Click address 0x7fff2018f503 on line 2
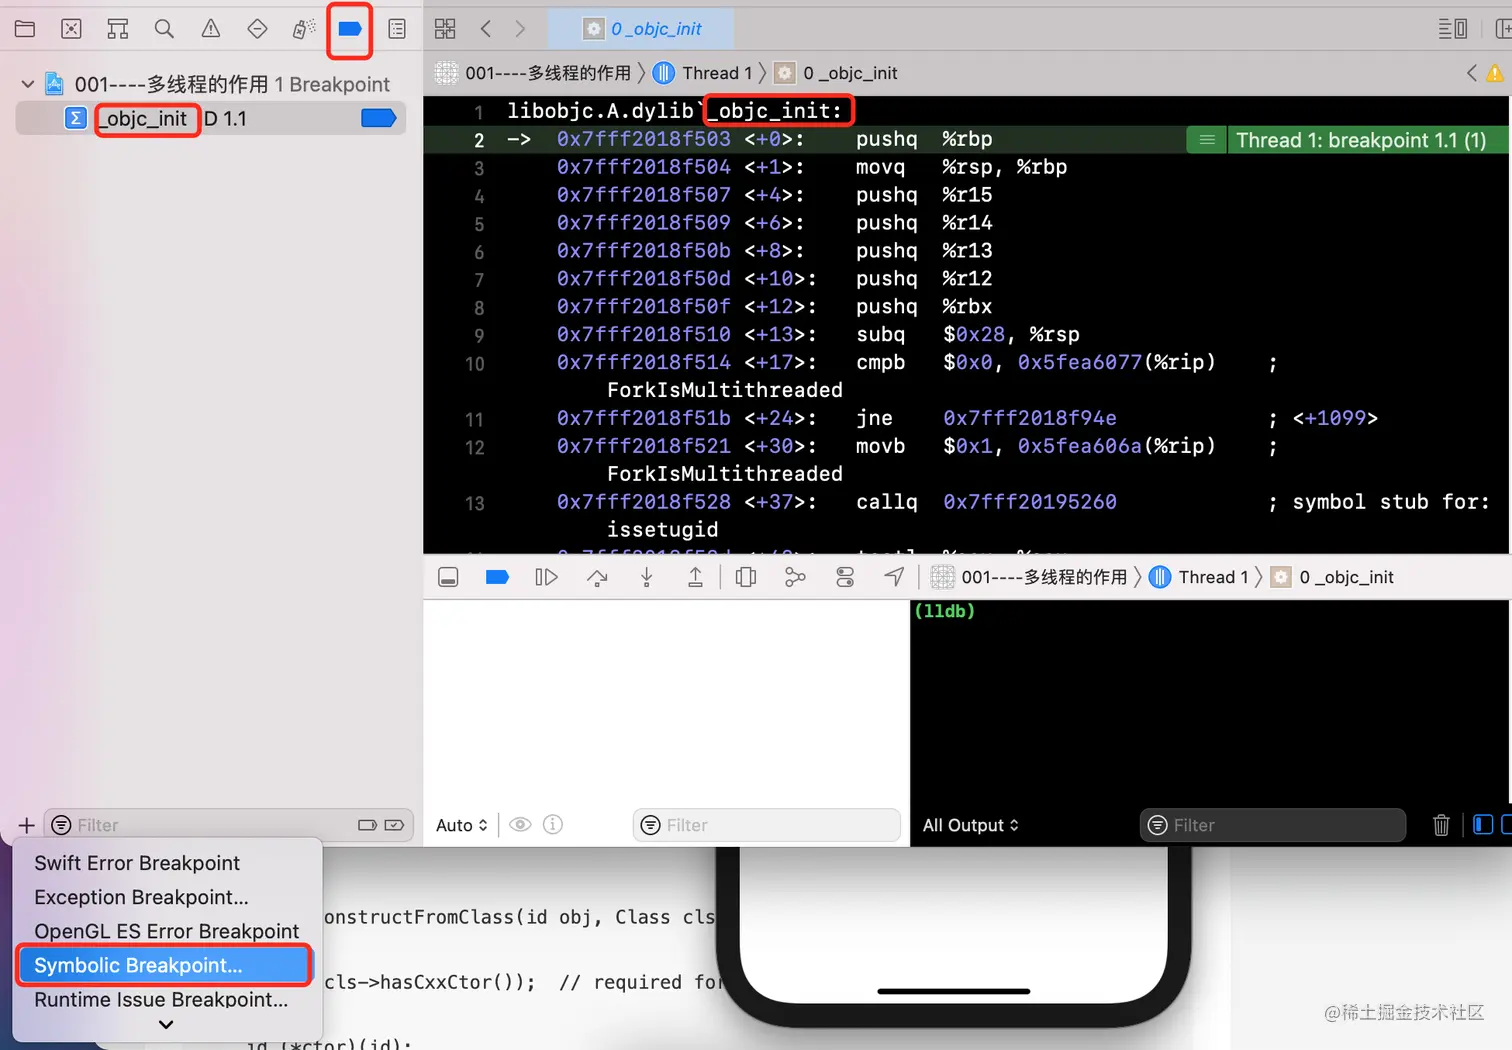This screenshot has width=1512, height=1050. pos(644,139)
